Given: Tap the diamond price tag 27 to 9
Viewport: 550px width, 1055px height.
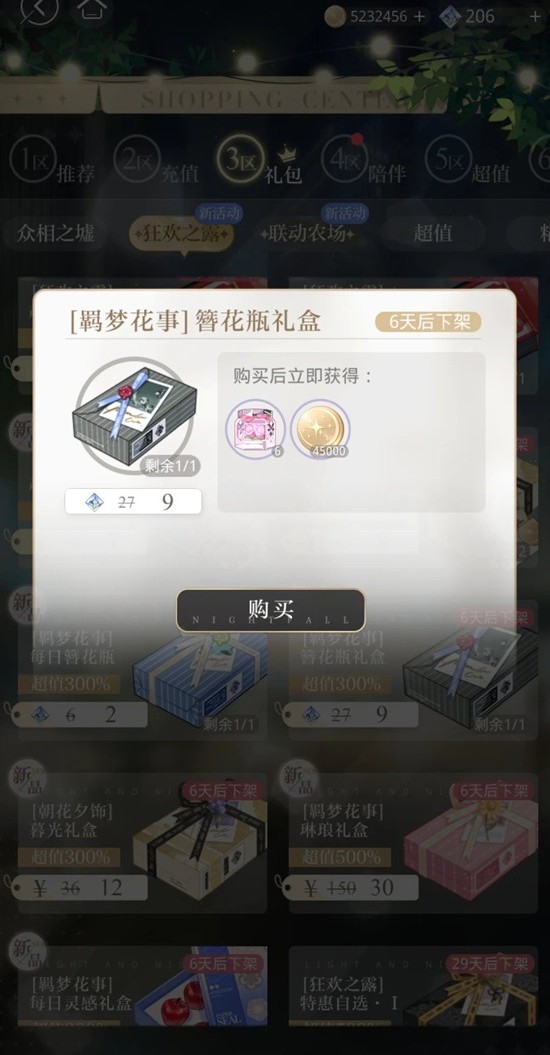Looking at the screenshot, I should pos(133,501).
